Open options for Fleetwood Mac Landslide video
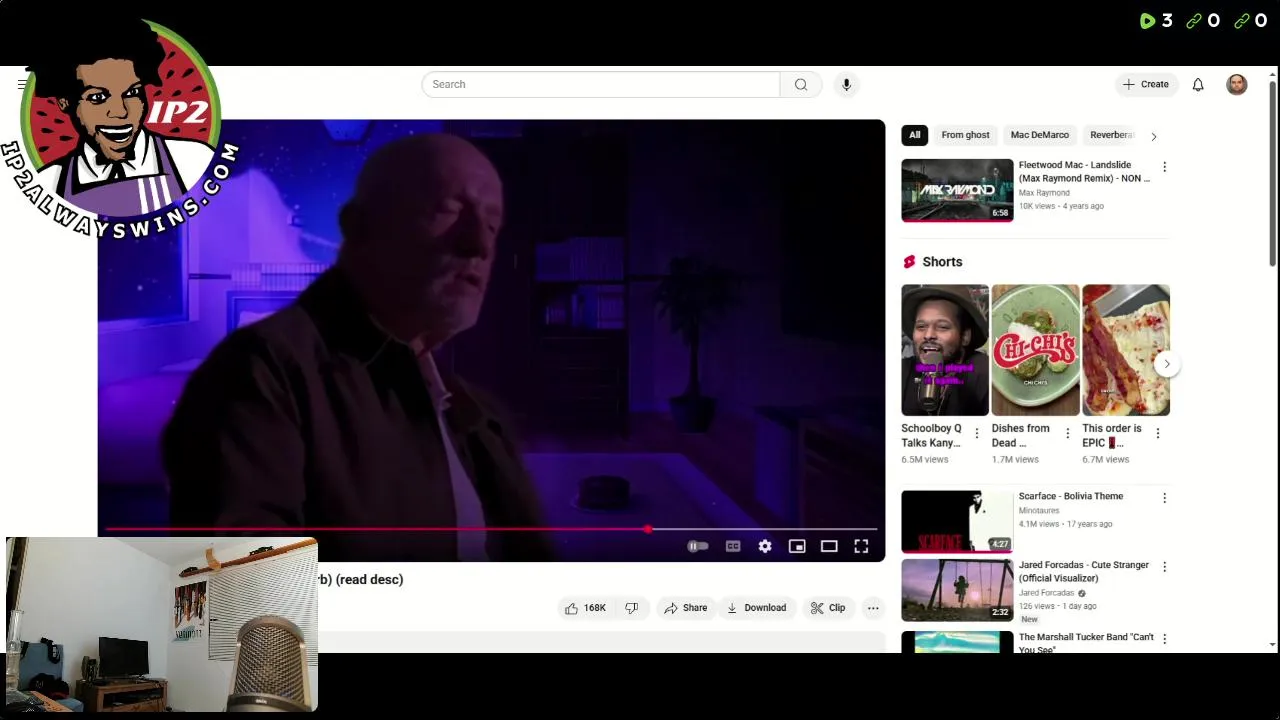Screen dimensions: 1280x720 (1164, 167)
